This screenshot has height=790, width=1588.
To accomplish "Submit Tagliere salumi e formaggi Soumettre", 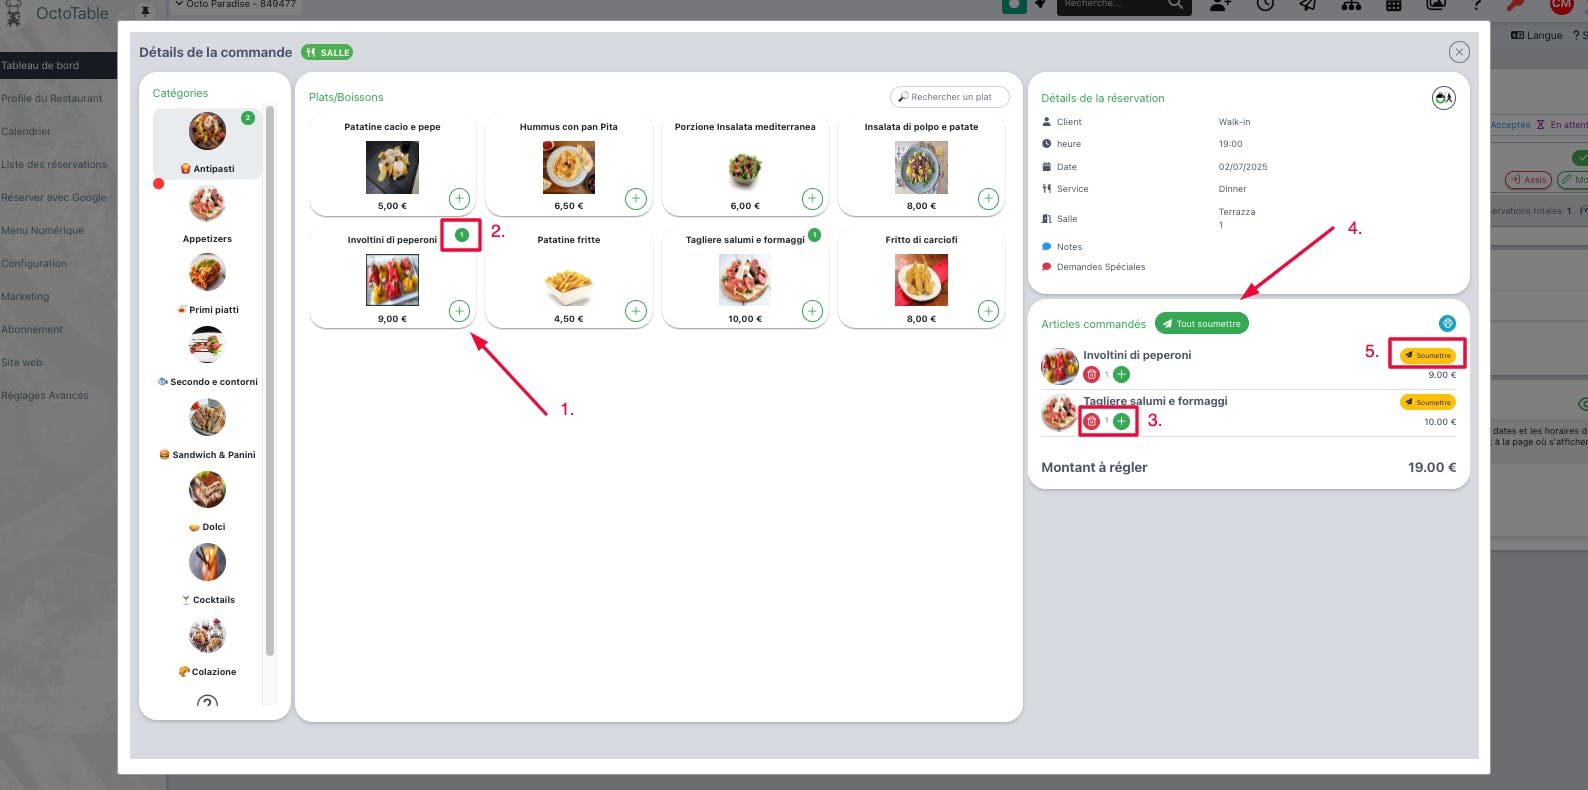I will [1428, 402].
